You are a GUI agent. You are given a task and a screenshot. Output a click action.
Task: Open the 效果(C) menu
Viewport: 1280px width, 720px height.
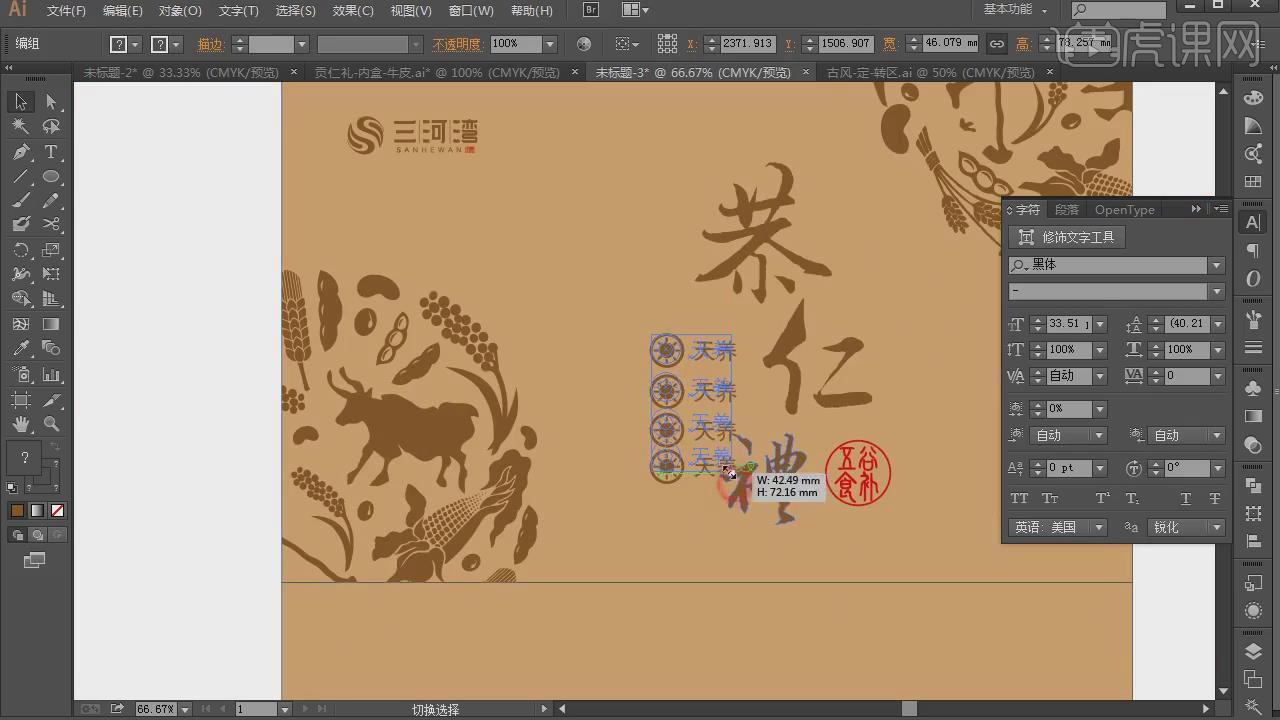(x=353, y=11)
